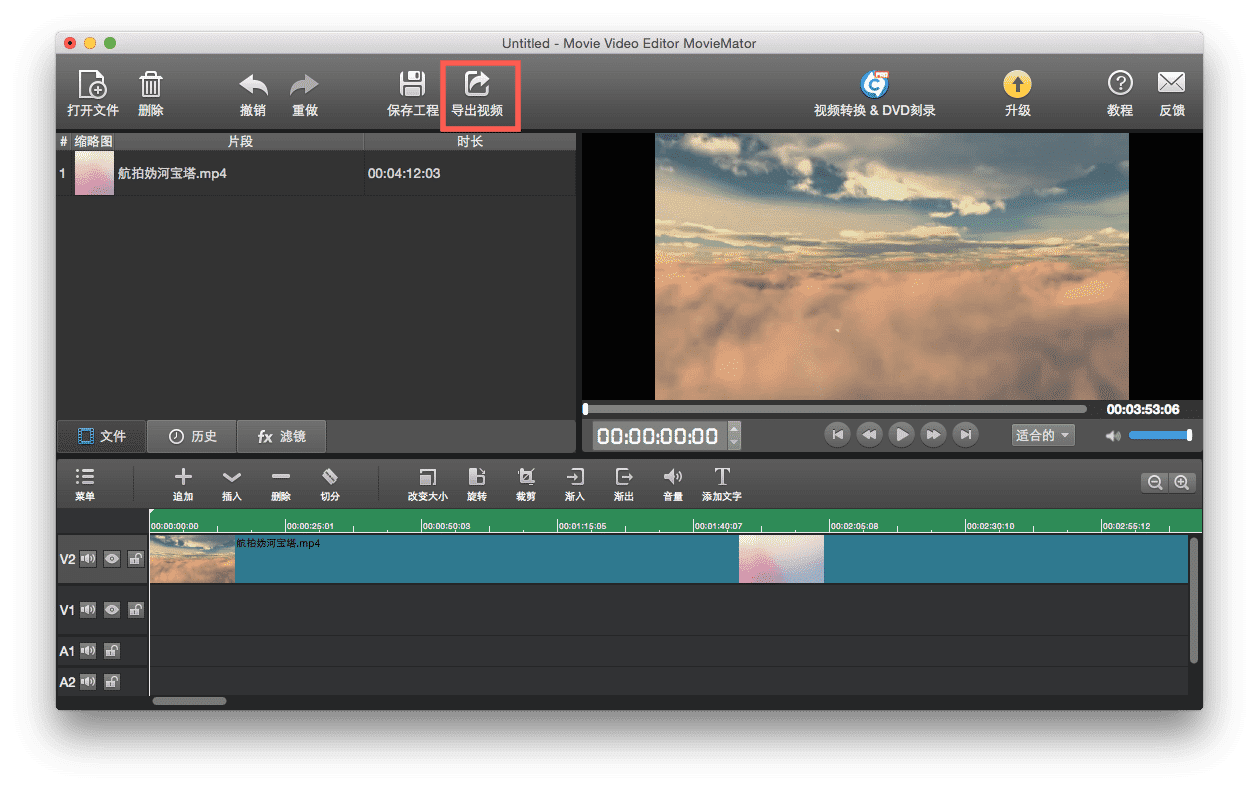
Task: Rewind the video
Action: (870, 435)
